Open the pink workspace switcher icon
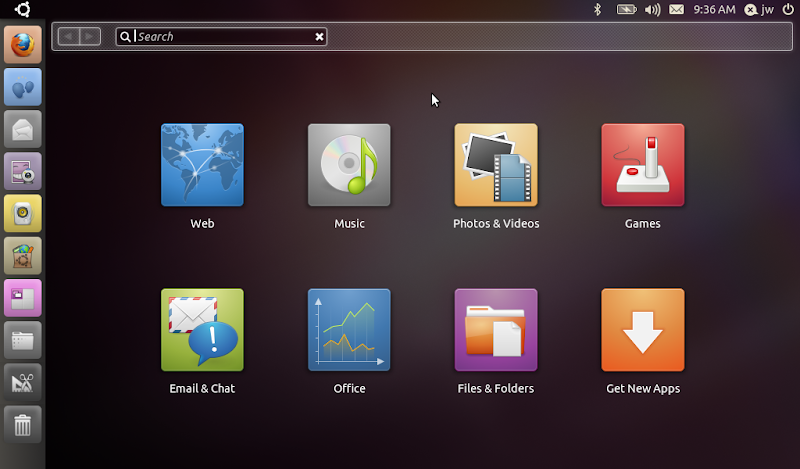This screenshot has height=469, width=800. [23, 298]
